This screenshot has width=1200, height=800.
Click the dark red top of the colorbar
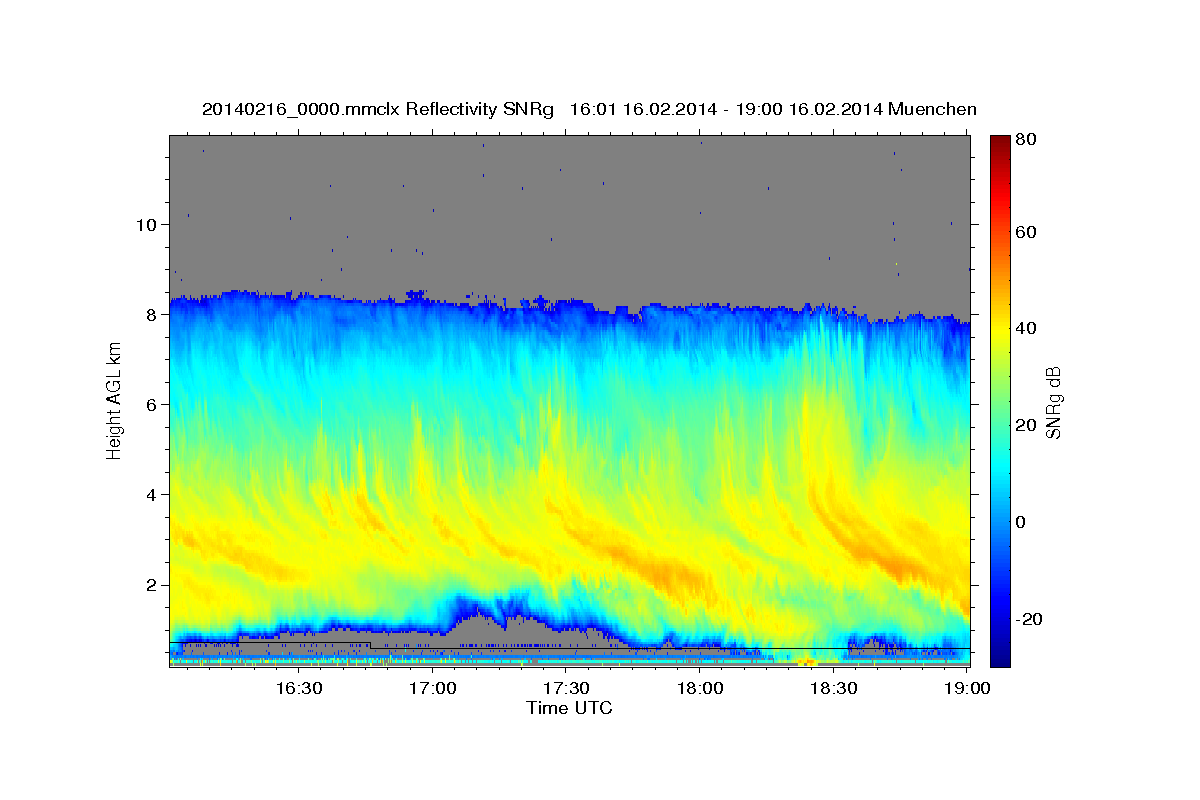pos(1000,142)
